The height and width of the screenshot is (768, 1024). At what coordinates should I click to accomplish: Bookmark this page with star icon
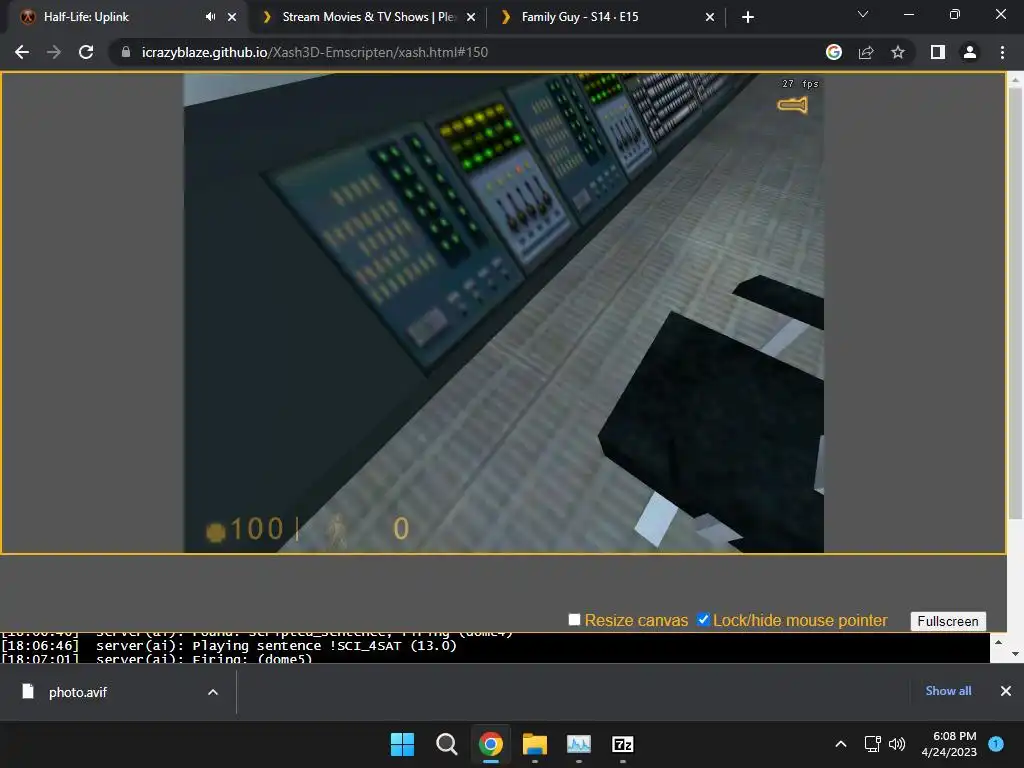[898, 52]
